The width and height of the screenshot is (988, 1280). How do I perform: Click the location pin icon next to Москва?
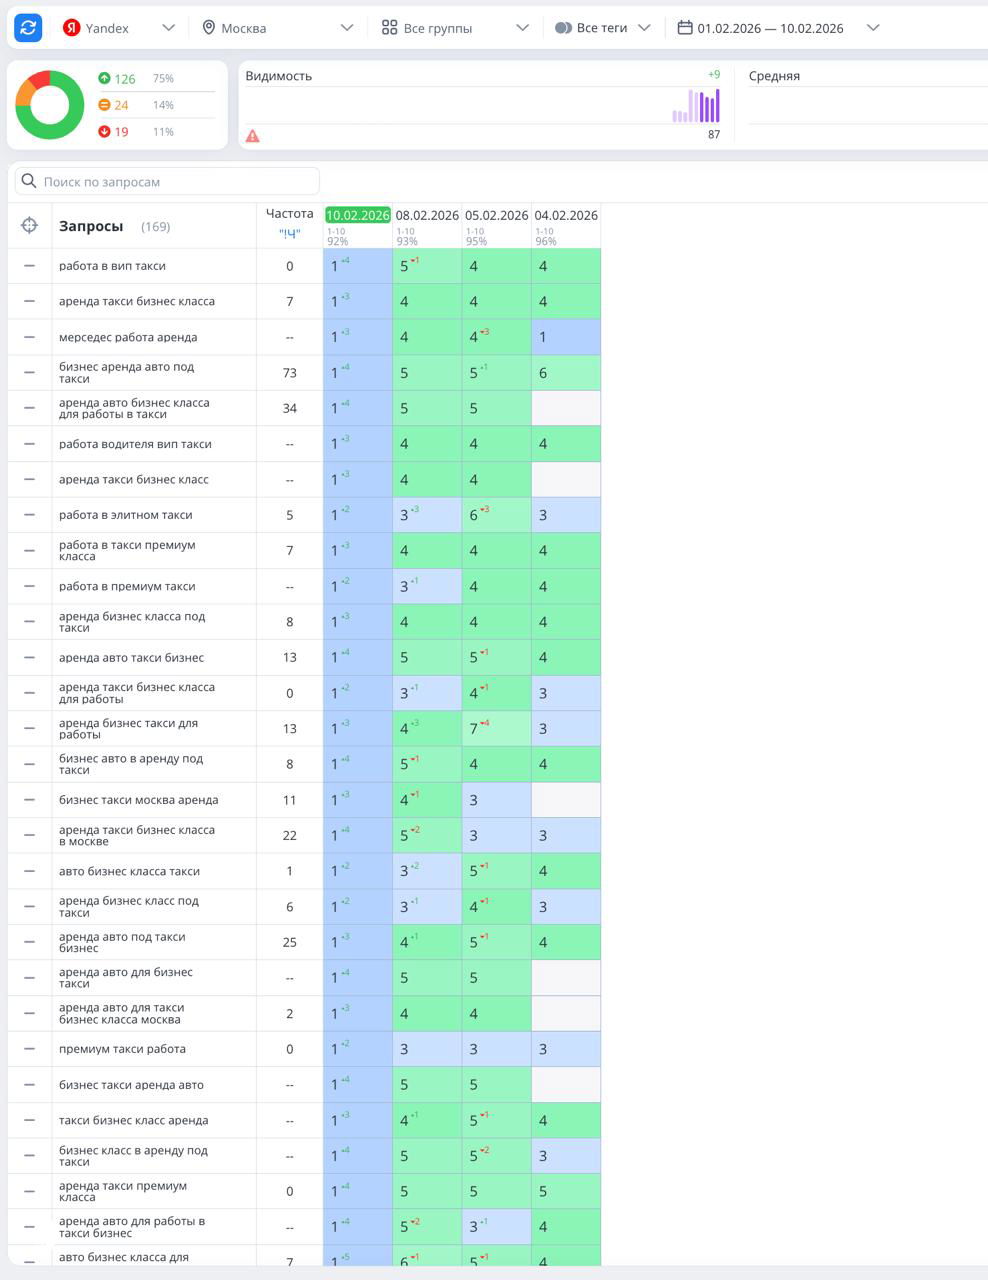(x=208, y=28)
